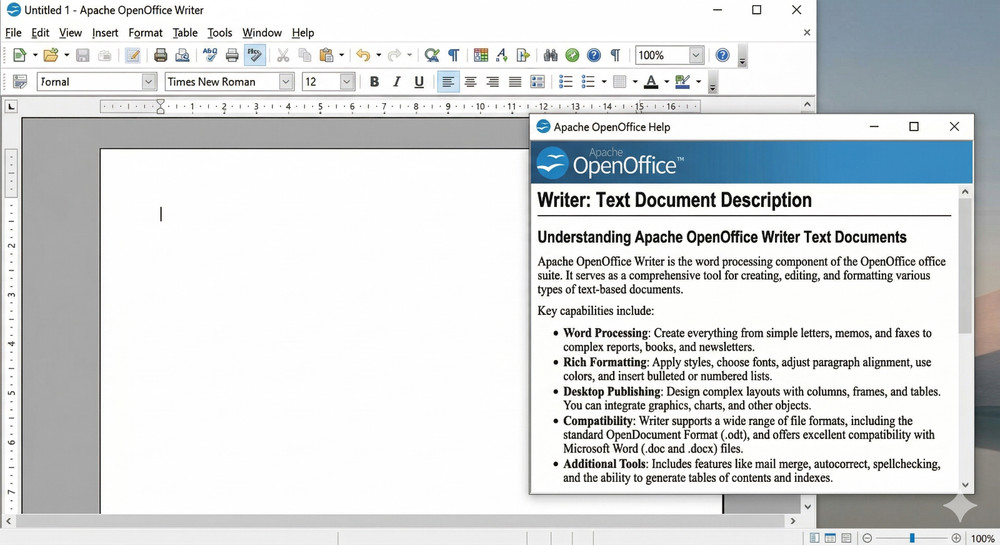Open the Help menu in Writer
The height and width of the screenshot is (545, 1000).
[x=303, y=33]
